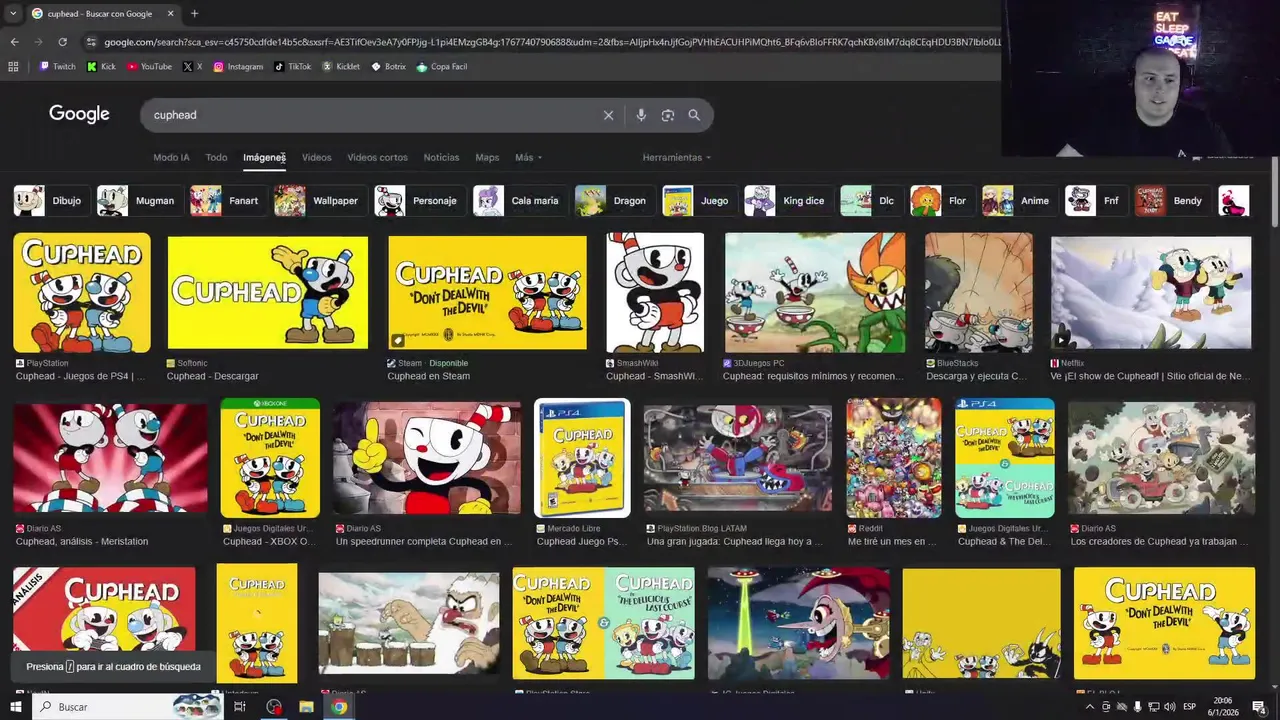Open Chrome from the taskbar
The image size is (1280, 720).
pos(340,707)
